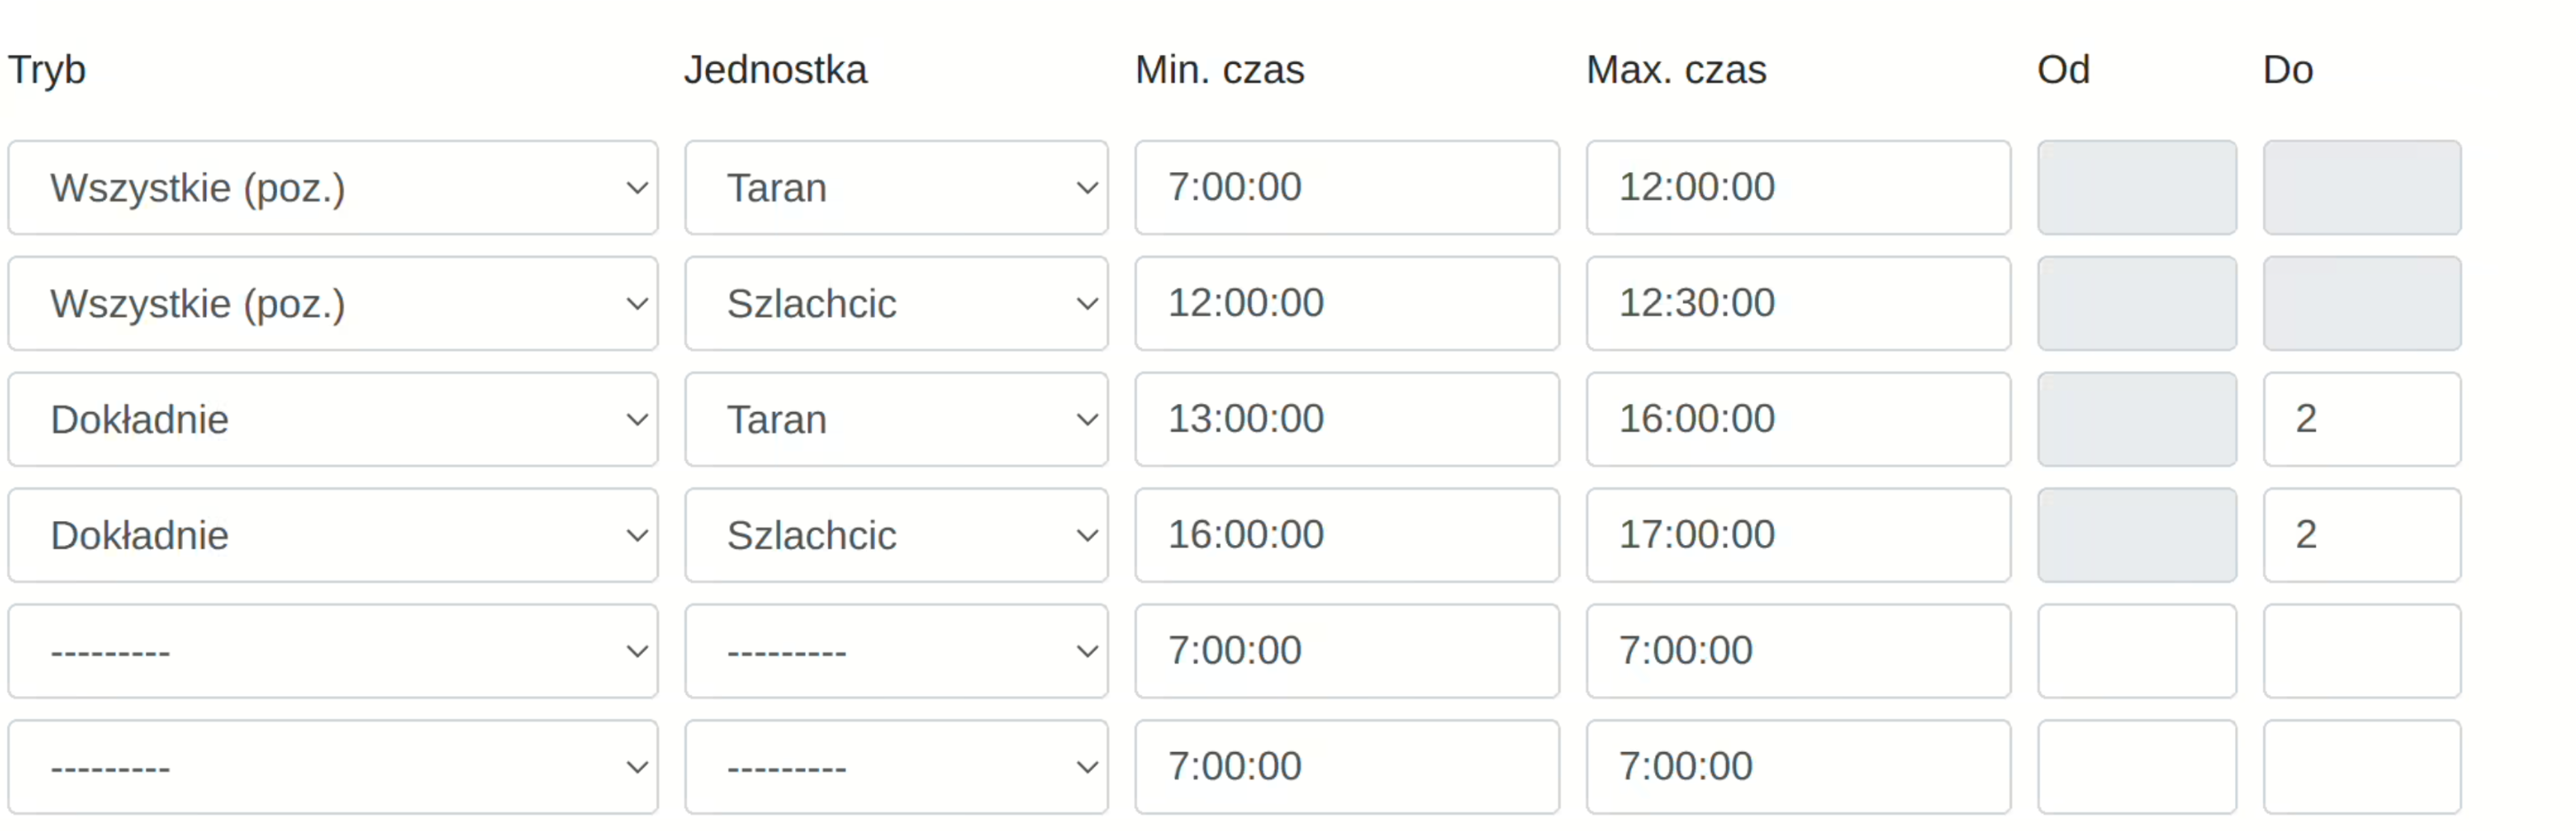Viewport: 2576px width, 831px height.
Task: Click the Do field in the Taran 13:00:00 row
Action: [x=2362, y=420]
